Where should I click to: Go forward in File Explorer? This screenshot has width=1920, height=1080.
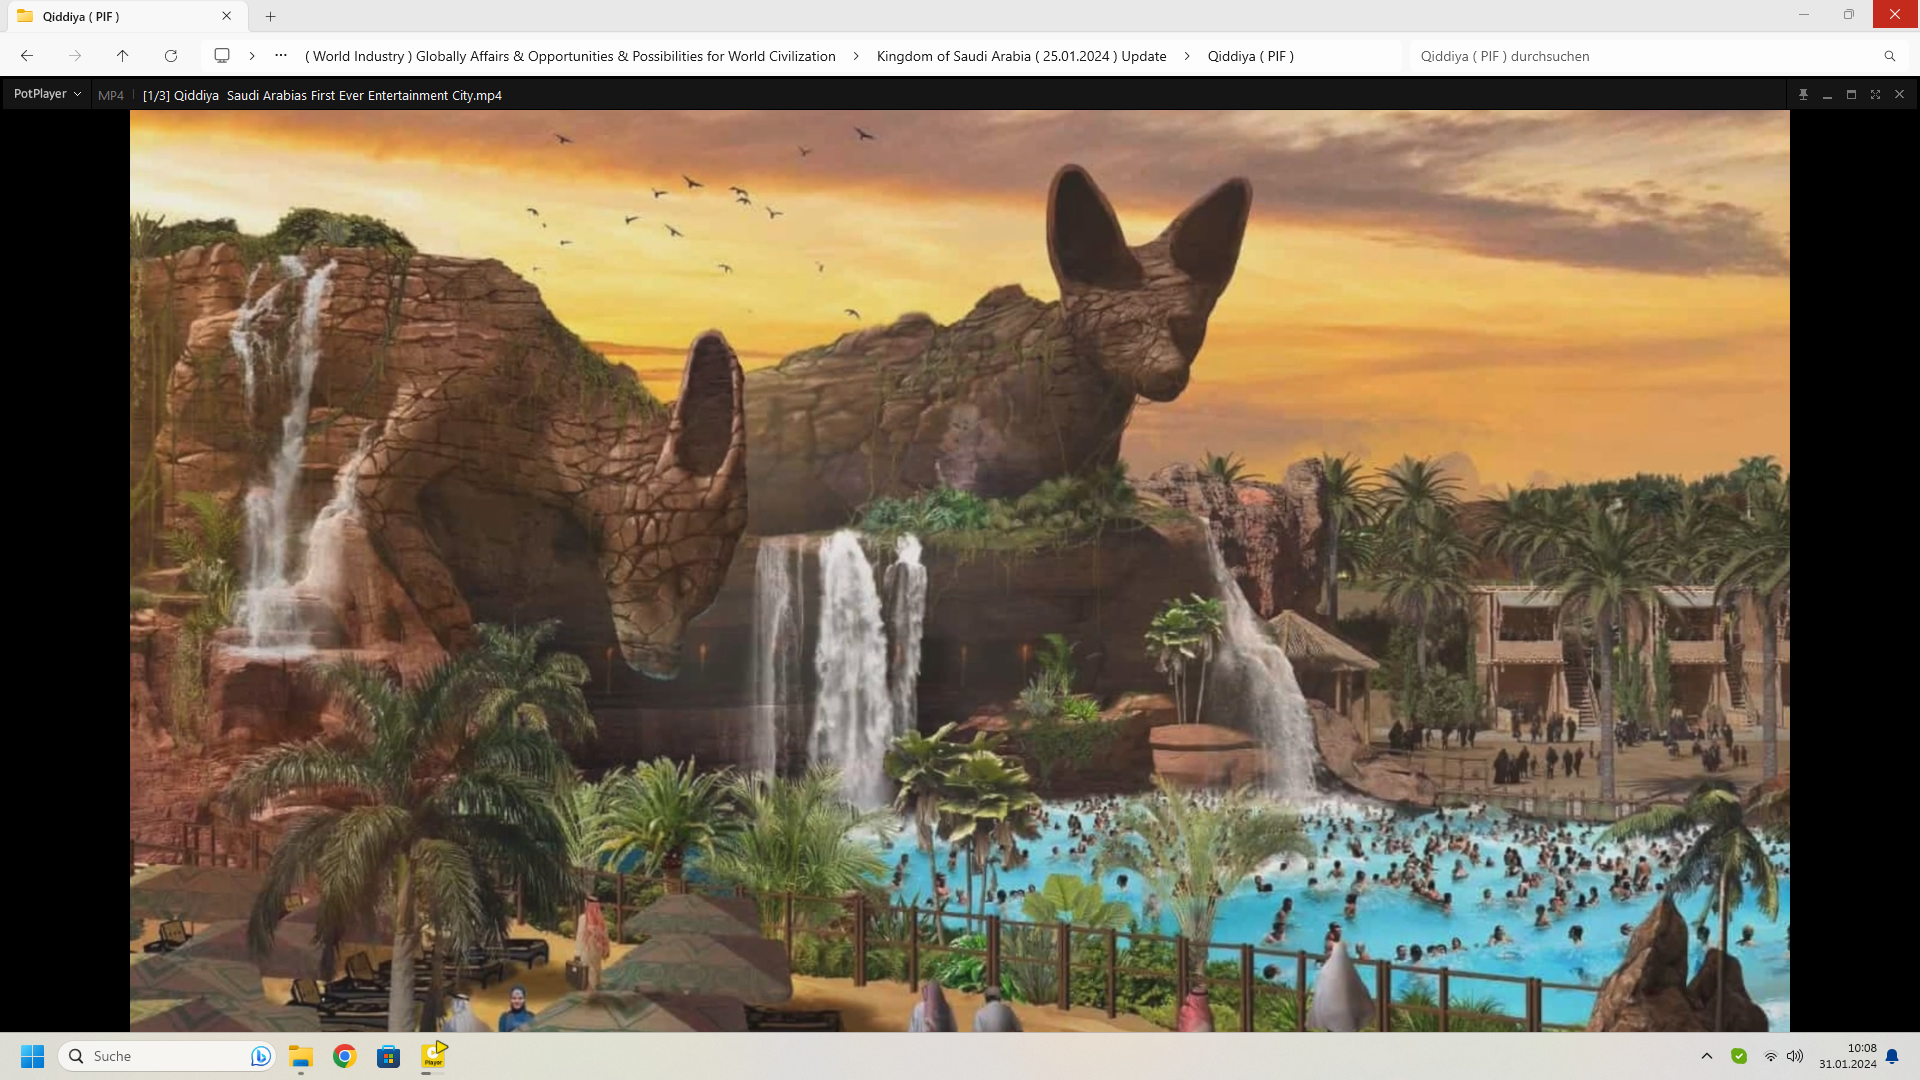(75, 56)
